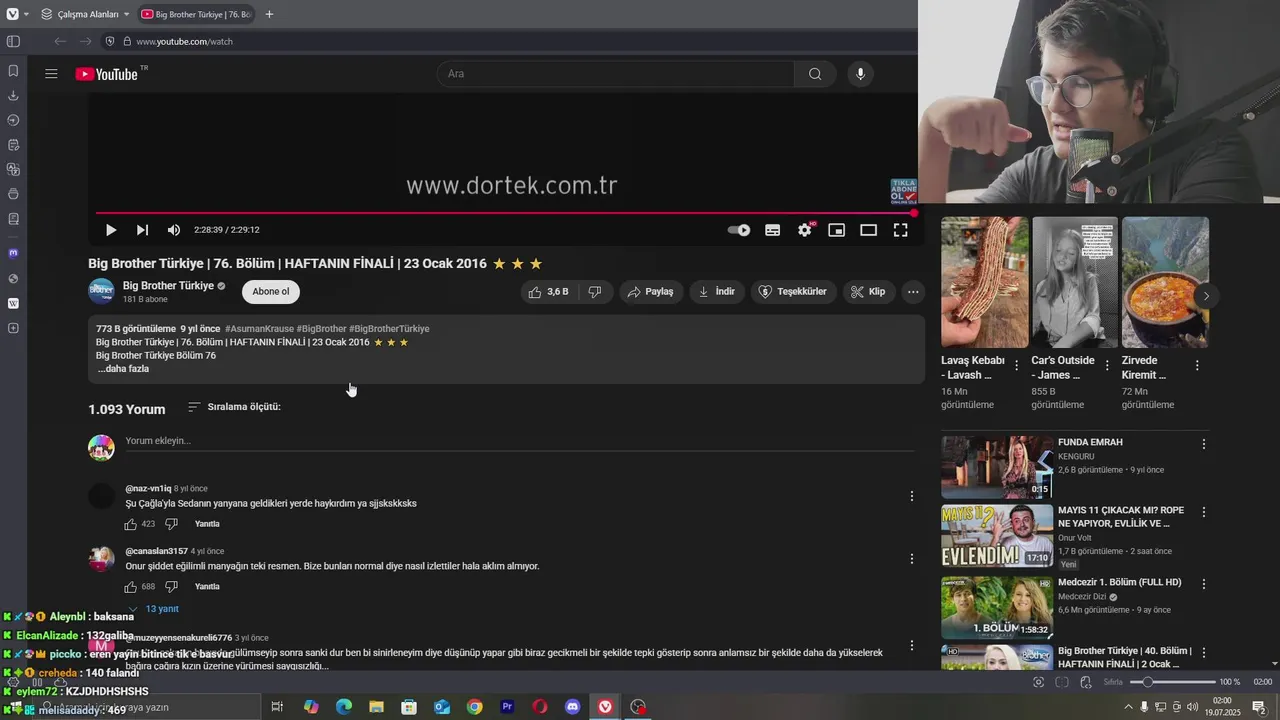Open the Translate panel in the sidebar
The height and width of the screenshot is (720, 1280).
tap(13, 169)
